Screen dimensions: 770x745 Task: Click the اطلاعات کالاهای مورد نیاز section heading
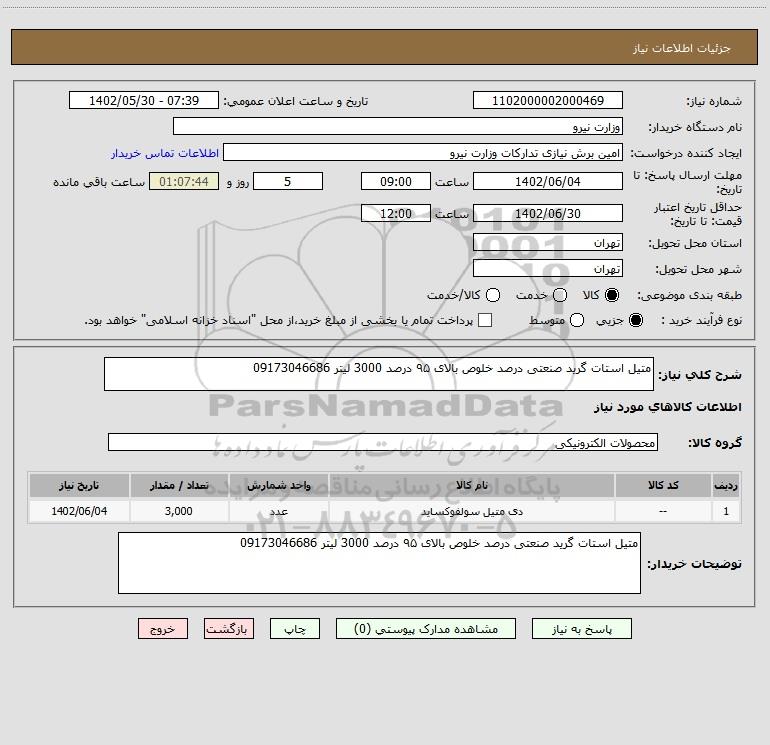coord(667,407)
